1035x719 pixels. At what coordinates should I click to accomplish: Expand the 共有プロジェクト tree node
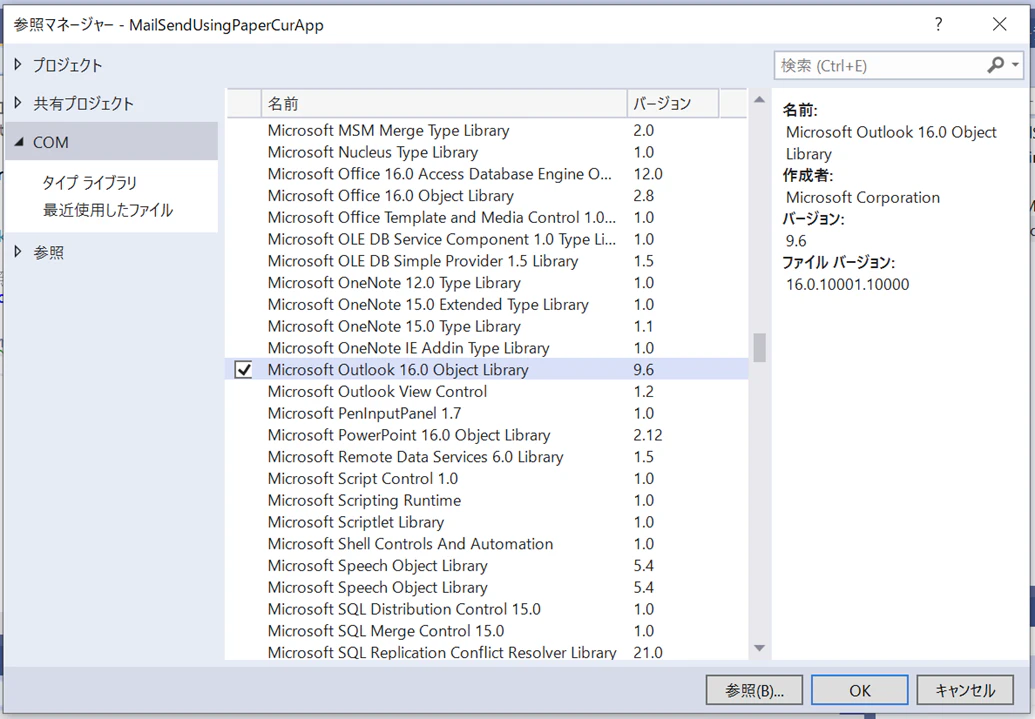[18, 102]
